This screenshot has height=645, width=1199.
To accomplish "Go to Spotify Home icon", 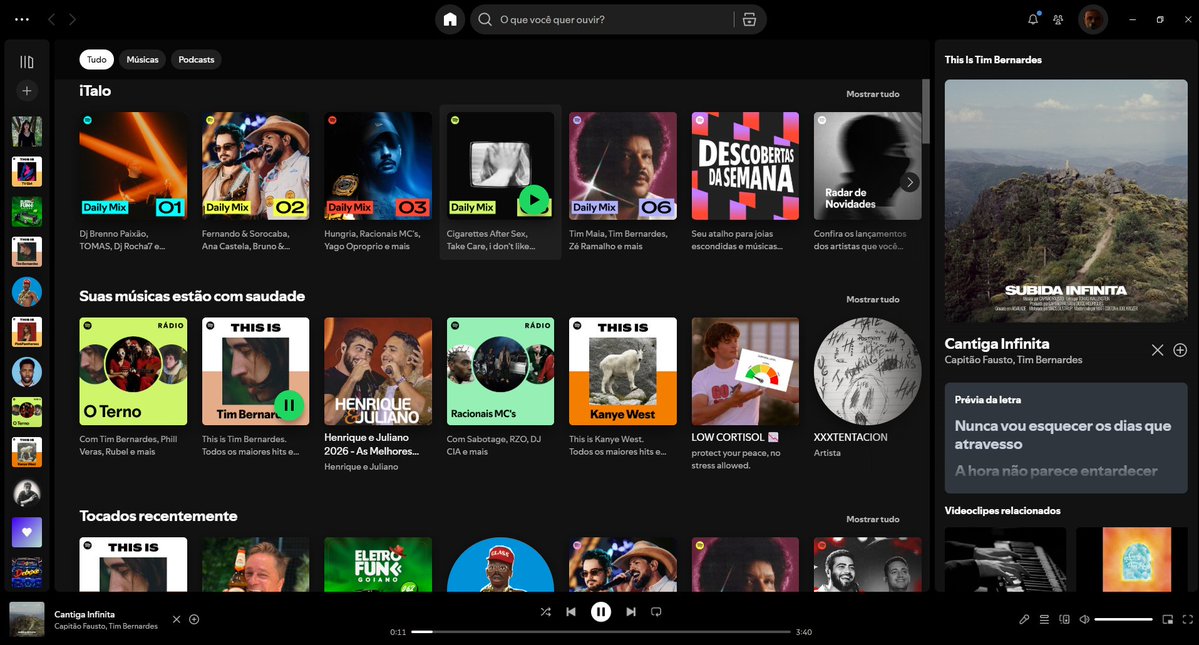I will tap(450, 20).
